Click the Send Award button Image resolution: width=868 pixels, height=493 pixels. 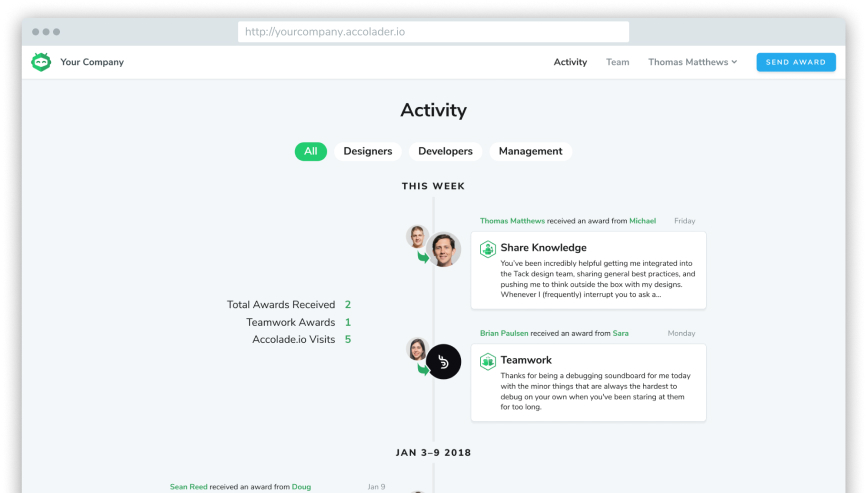796,62
